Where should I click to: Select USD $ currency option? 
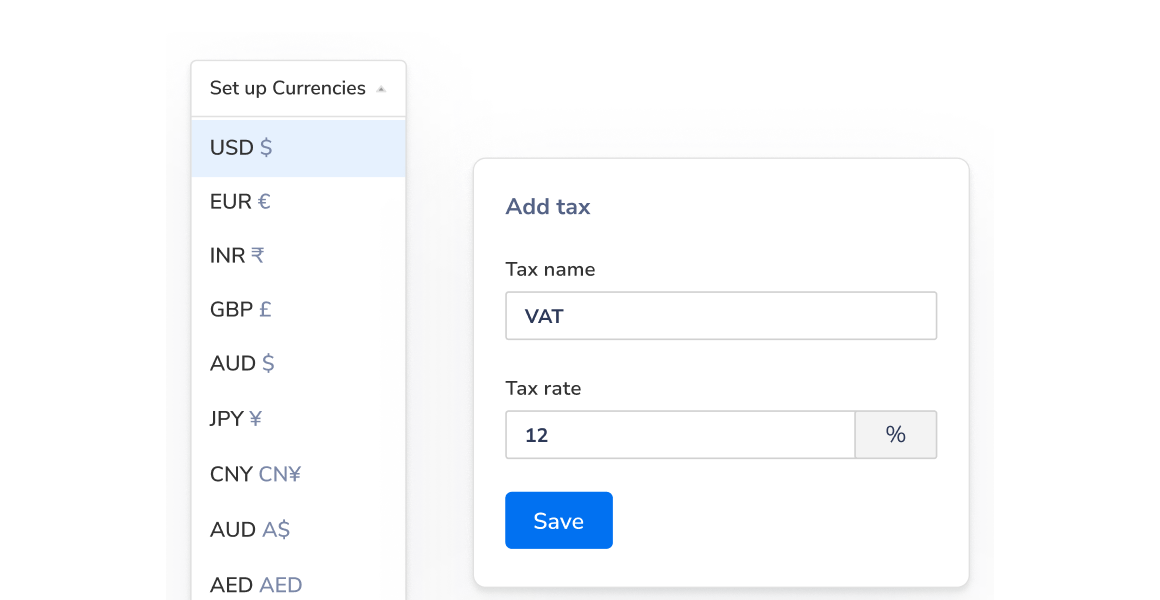tap(298, 148)
